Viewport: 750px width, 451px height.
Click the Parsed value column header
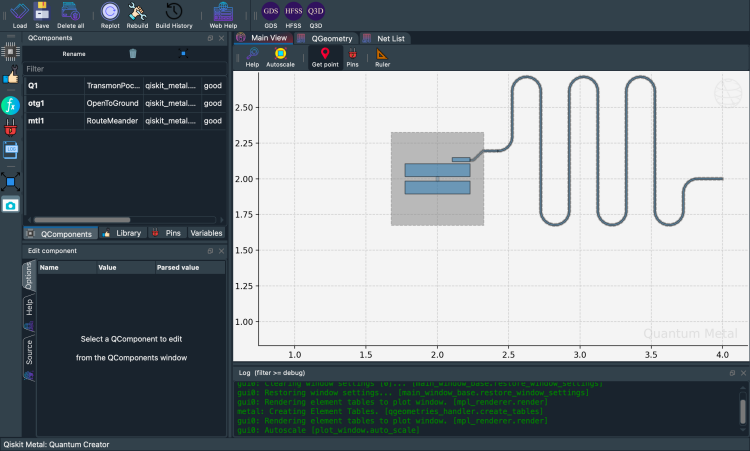[x=190, y=267]
